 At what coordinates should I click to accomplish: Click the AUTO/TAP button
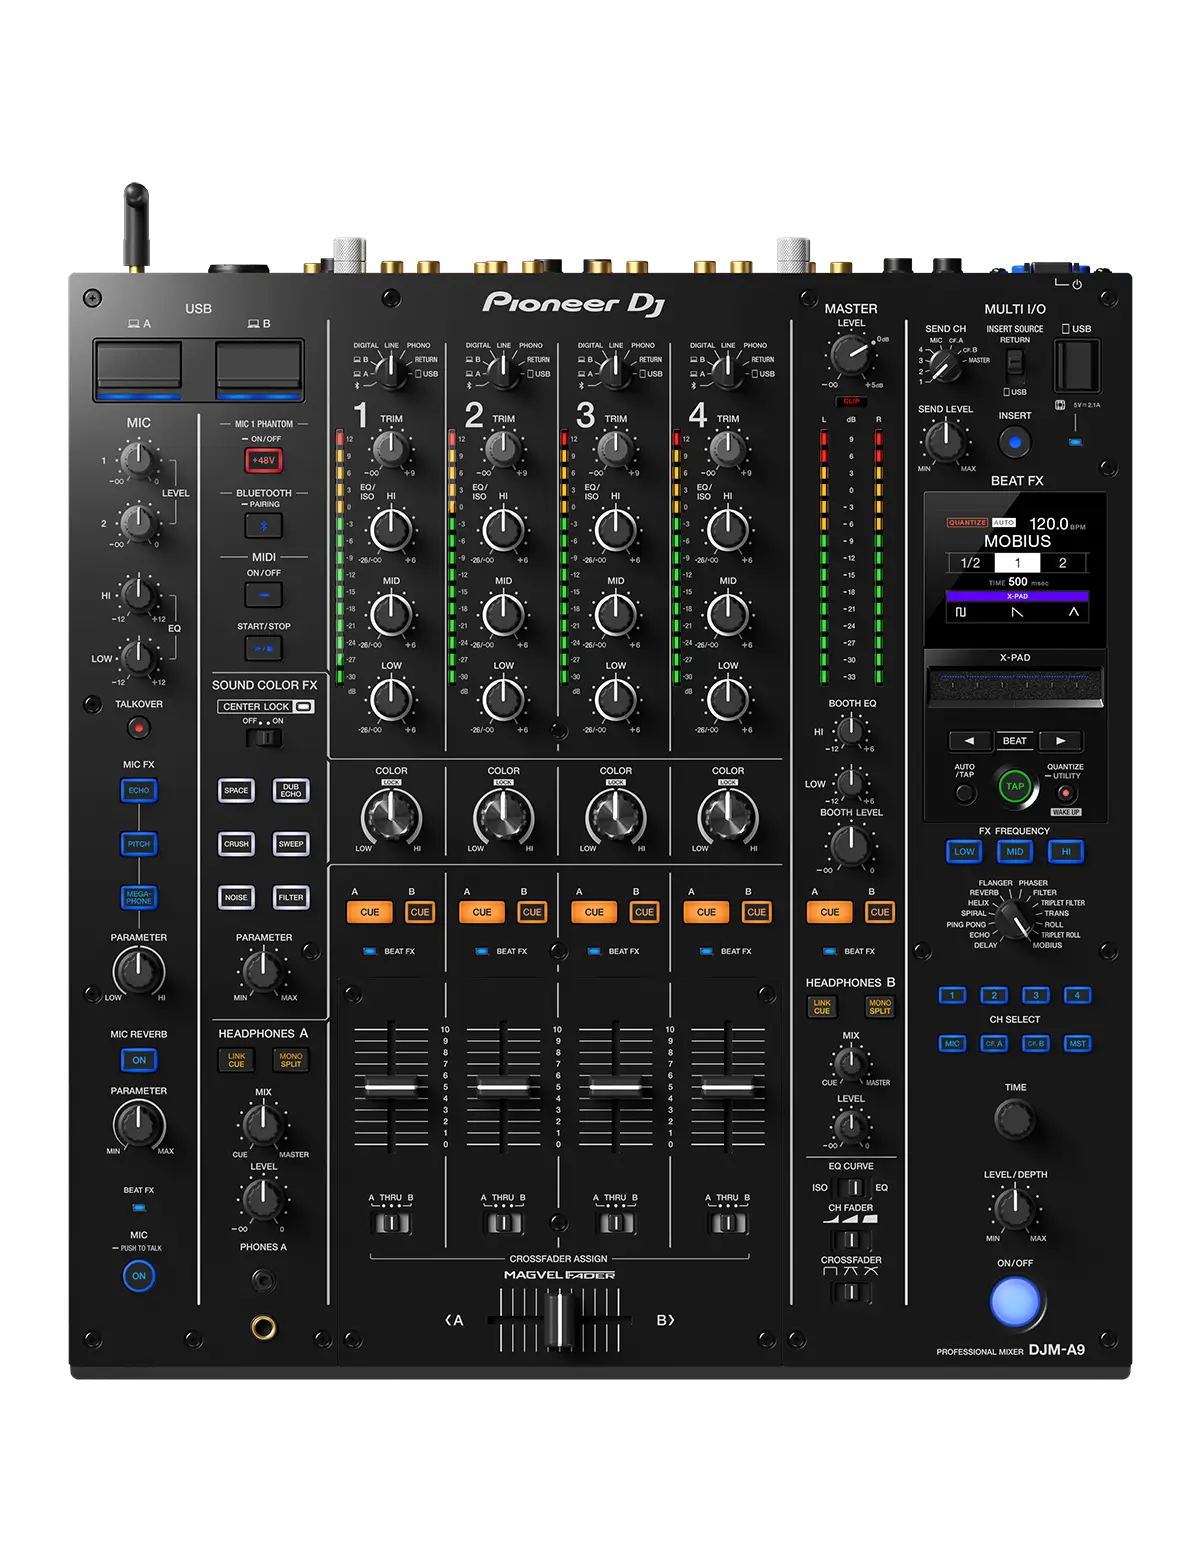point(965,794)
